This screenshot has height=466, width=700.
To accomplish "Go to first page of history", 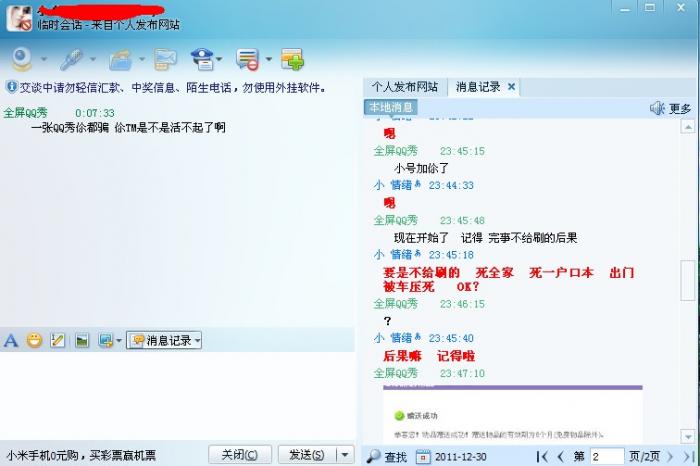I will tap(542, 457).
